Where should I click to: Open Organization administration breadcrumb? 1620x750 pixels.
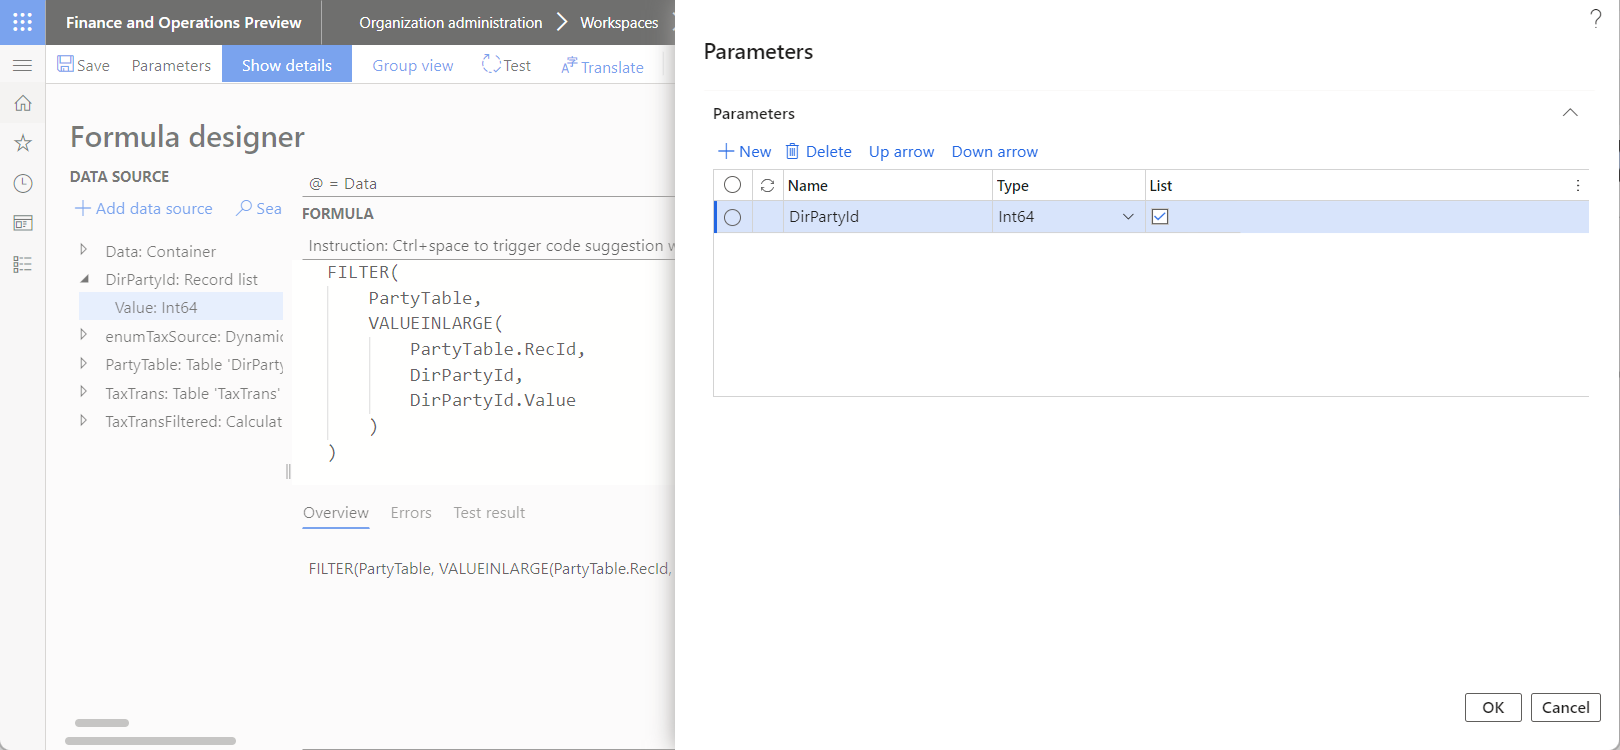pyautogui.click(x=451, y=22)
